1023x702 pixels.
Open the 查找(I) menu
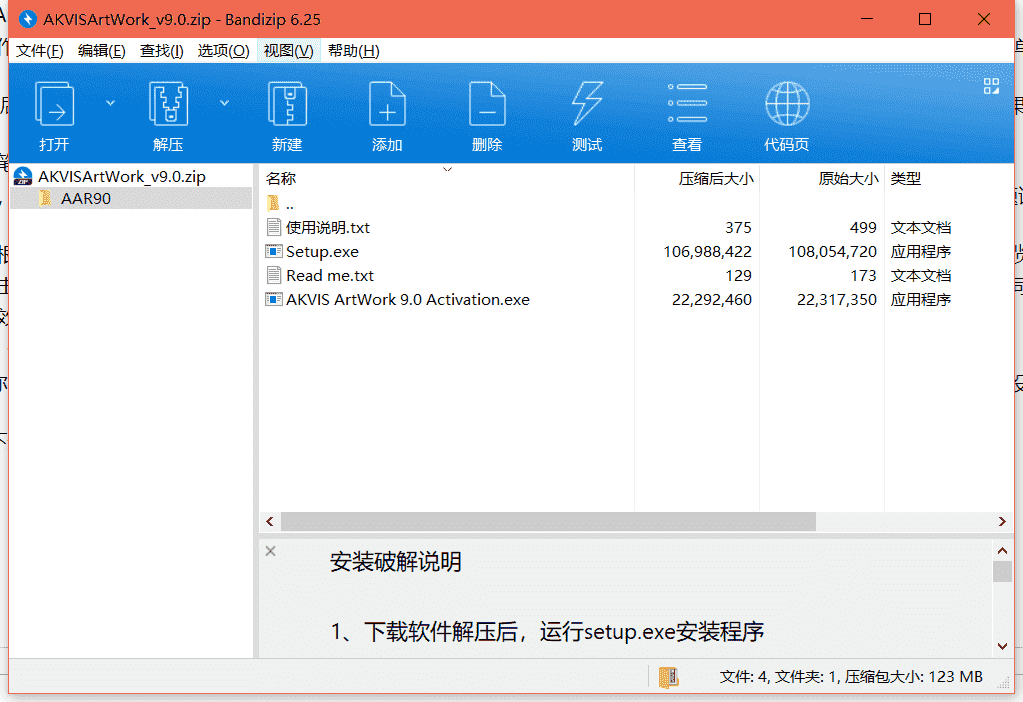pyautogui.click(x=161, y=51)
